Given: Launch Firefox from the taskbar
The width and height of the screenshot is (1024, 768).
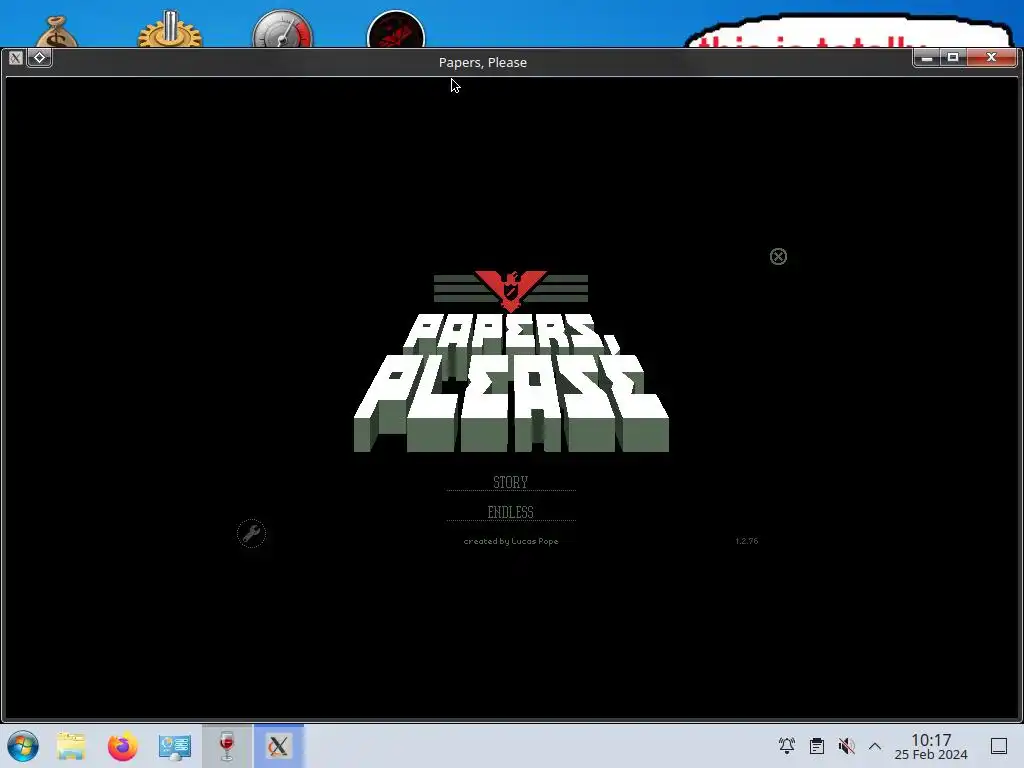Looking at the screenshot, I should click(x=123, y=746).
